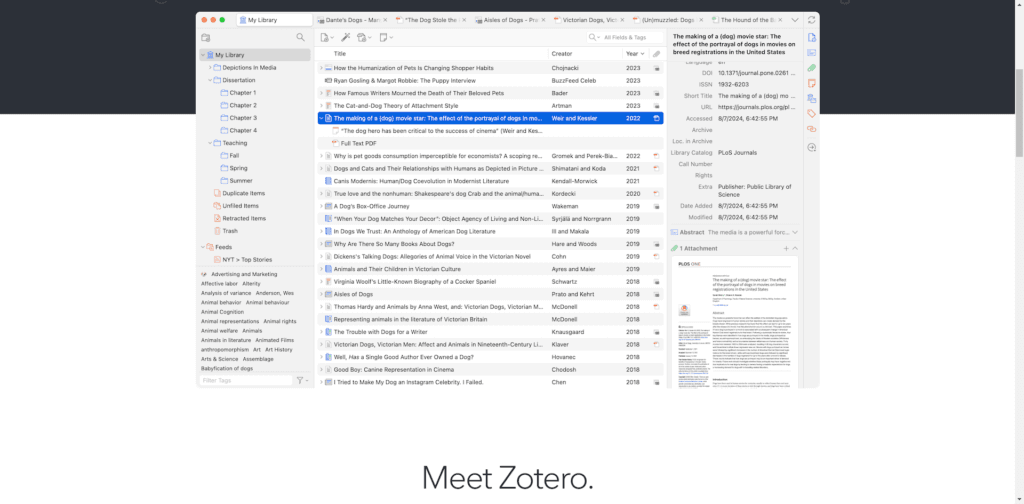Select the Good Boy: Canine Representation in Cinema row
This screenshot has width=1024, height=504.
point(490,370)
